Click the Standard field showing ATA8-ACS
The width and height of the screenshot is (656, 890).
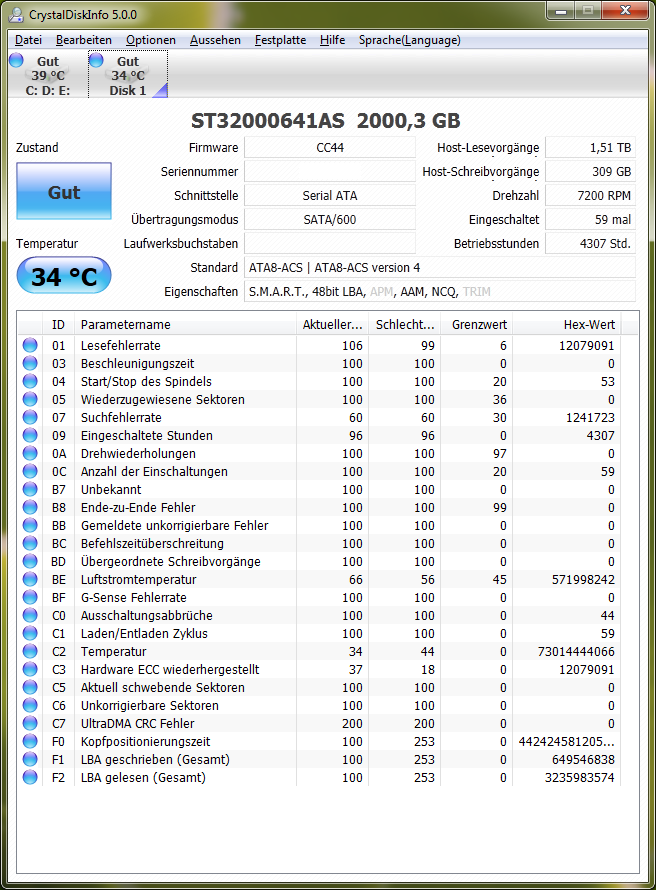[440, 267]
